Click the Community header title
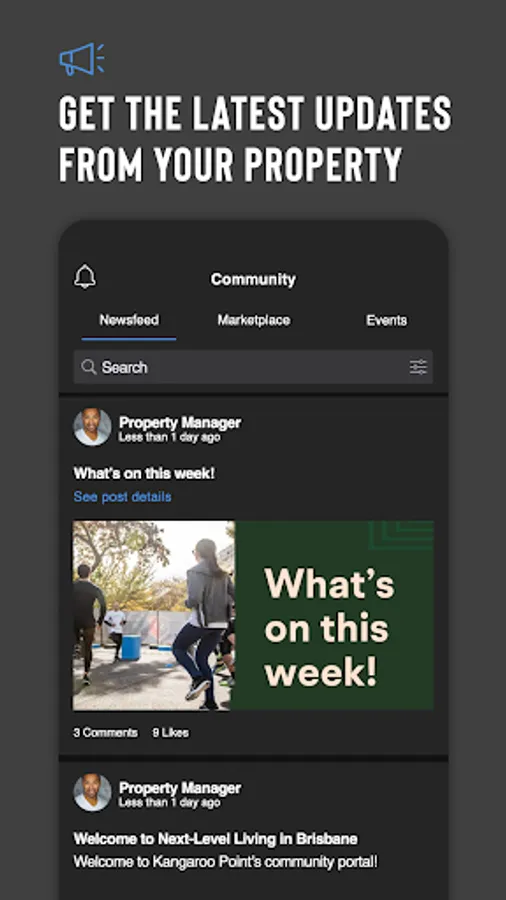Image resolution: width=506 pixels, height=900 pixels. tap(253, 280)
